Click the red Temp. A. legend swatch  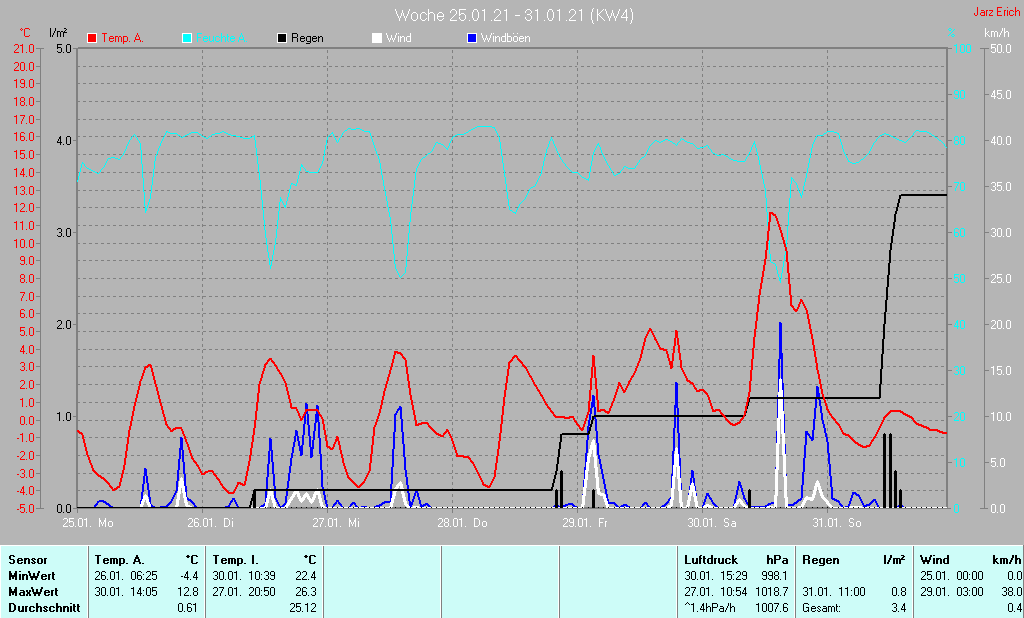tap(91, 38)
